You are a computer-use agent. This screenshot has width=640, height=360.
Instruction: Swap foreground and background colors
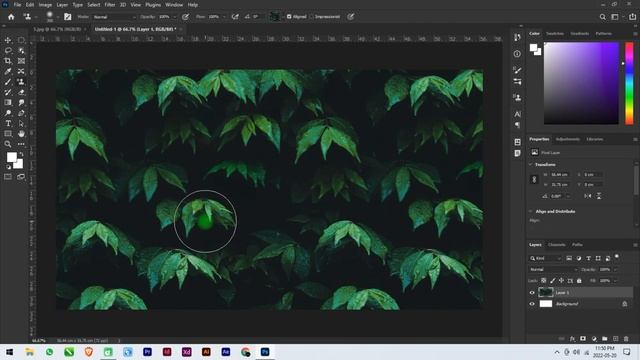pos(21,155)
